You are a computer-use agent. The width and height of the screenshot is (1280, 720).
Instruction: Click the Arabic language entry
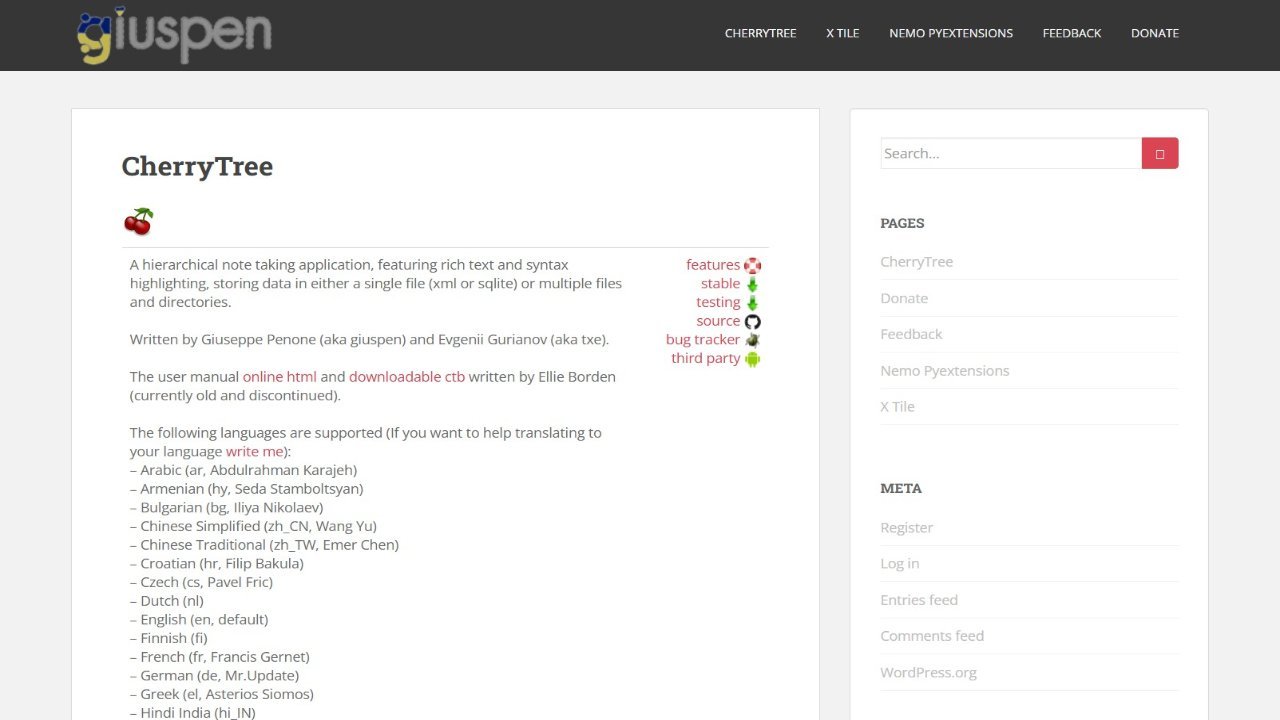pyautogui.click(x=243, y=470)
